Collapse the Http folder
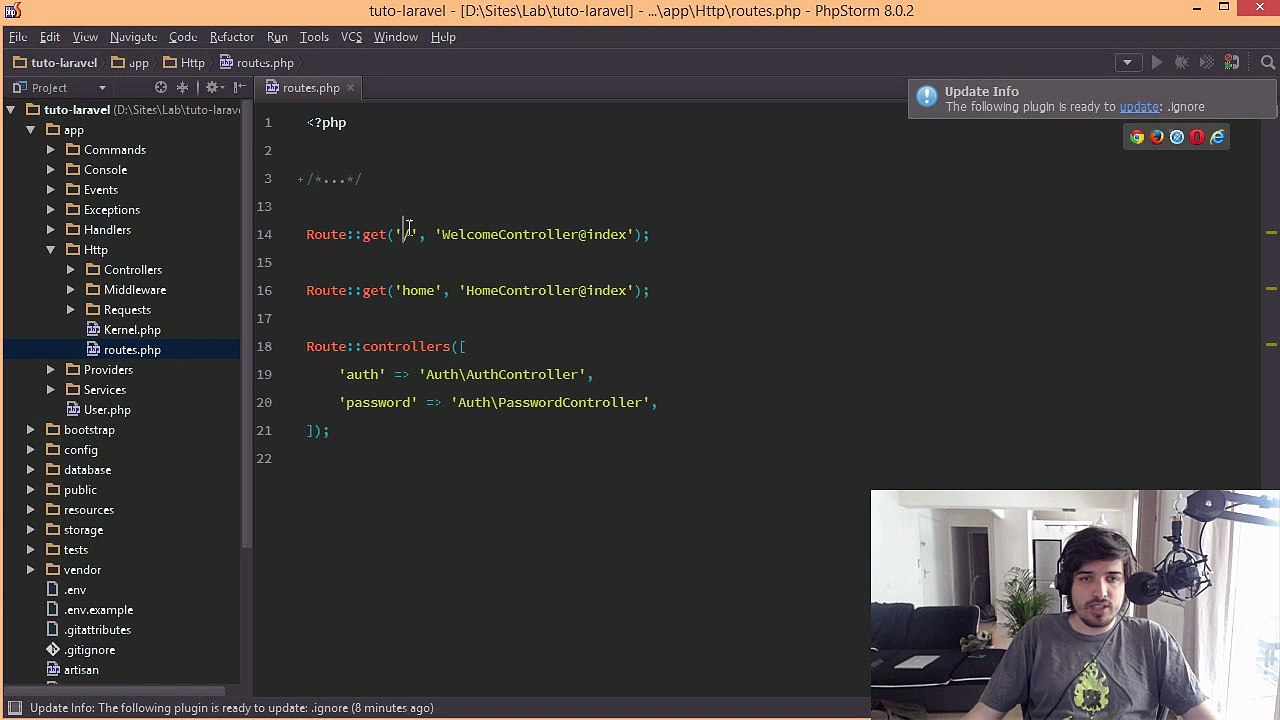The height and width of the screenshot is (720, 1280). tap(50, 250)
